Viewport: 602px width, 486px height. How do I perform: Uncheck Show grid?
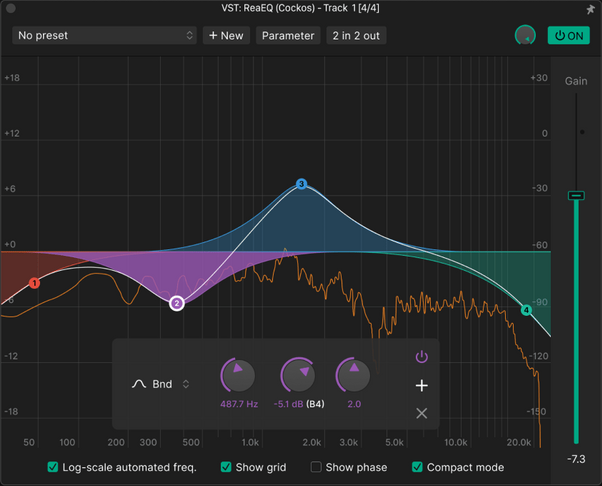coord(226,467)
